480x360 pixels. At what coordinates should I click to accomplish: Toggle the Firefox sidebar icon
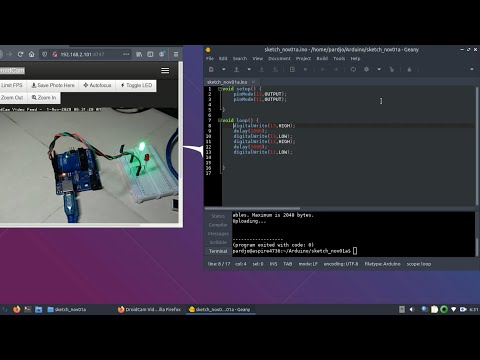tap(150, 54)
